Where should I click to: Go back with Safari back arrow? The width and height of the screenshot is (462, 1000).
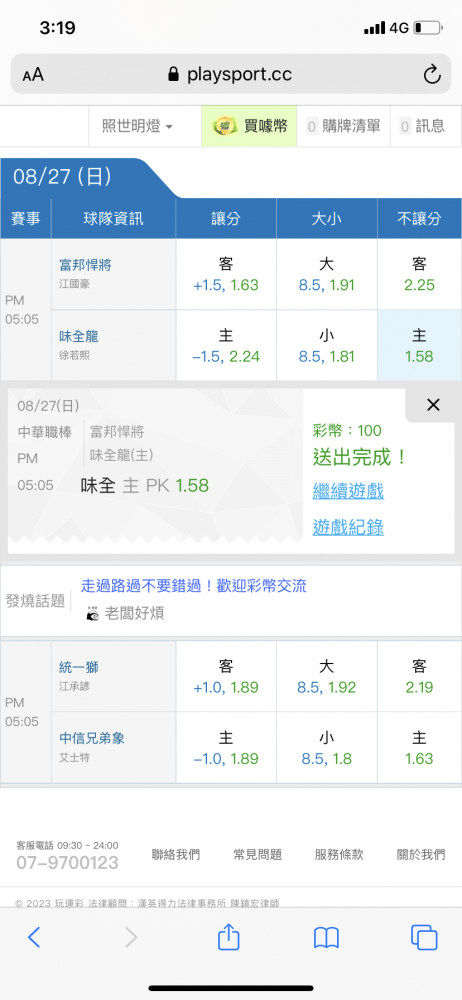pyautogui.click(x=34, y=937)
